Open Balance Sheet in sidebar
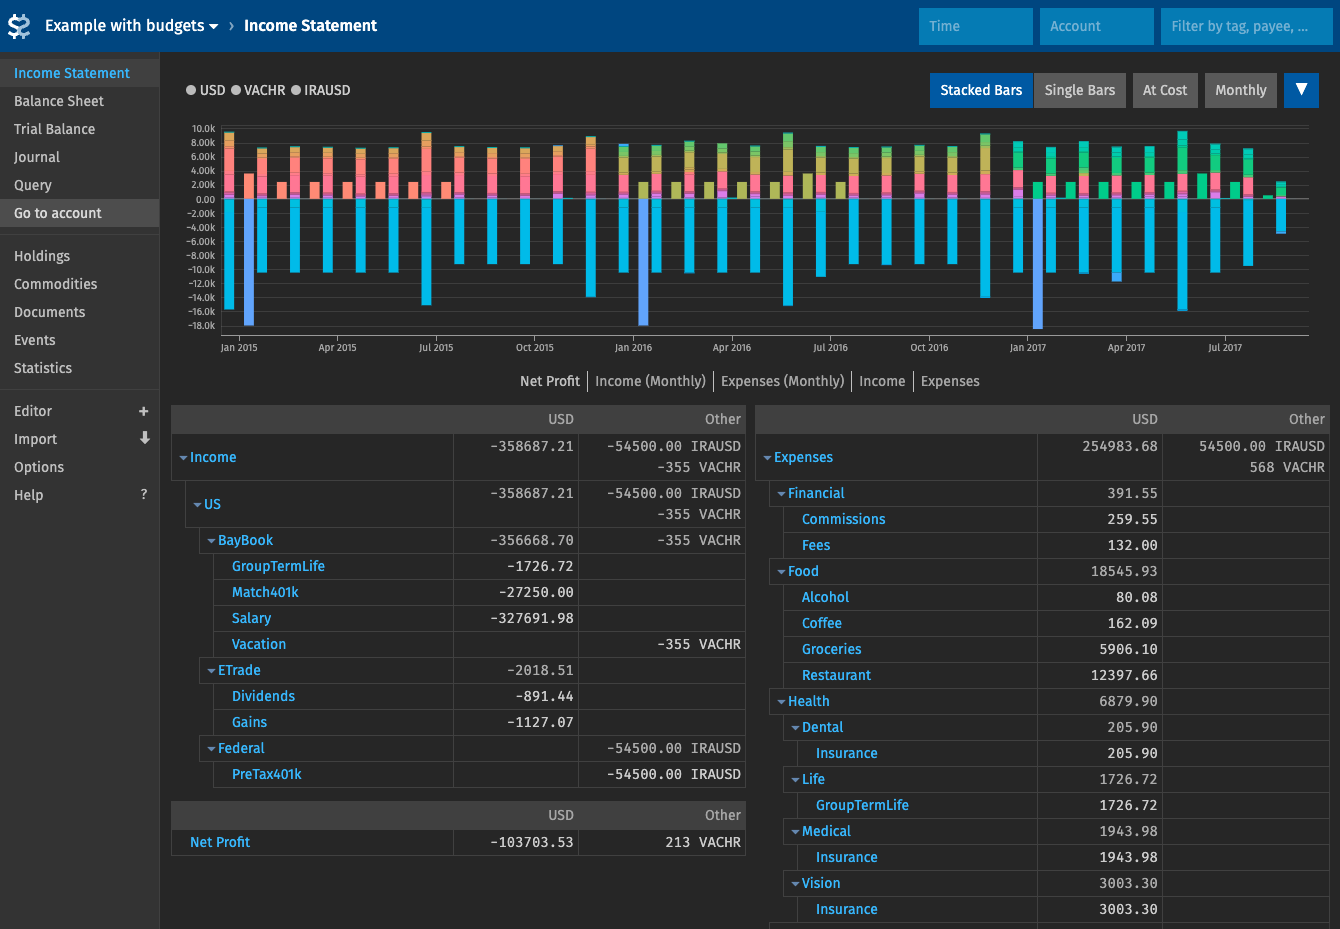This screenshot has width=1340, height=929. pos(79,101)
